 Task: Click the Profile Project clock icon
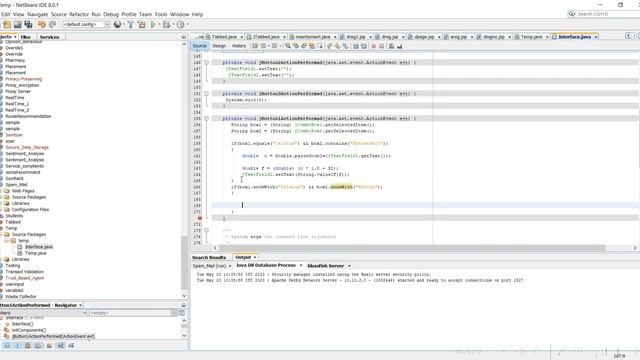[181, 24]
